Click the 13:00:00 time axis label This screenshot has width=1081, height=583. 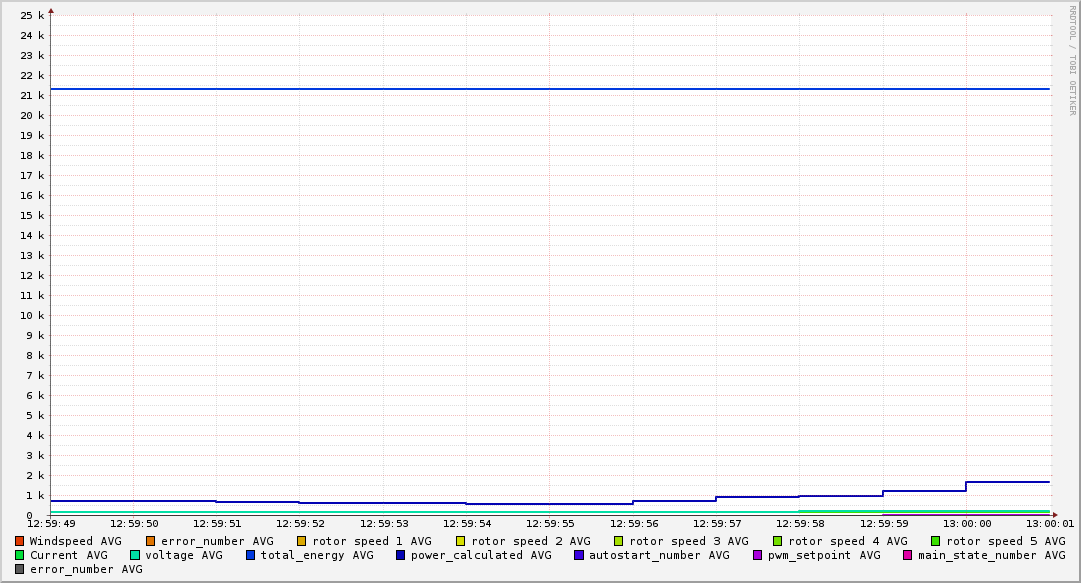tap(967, 523)
